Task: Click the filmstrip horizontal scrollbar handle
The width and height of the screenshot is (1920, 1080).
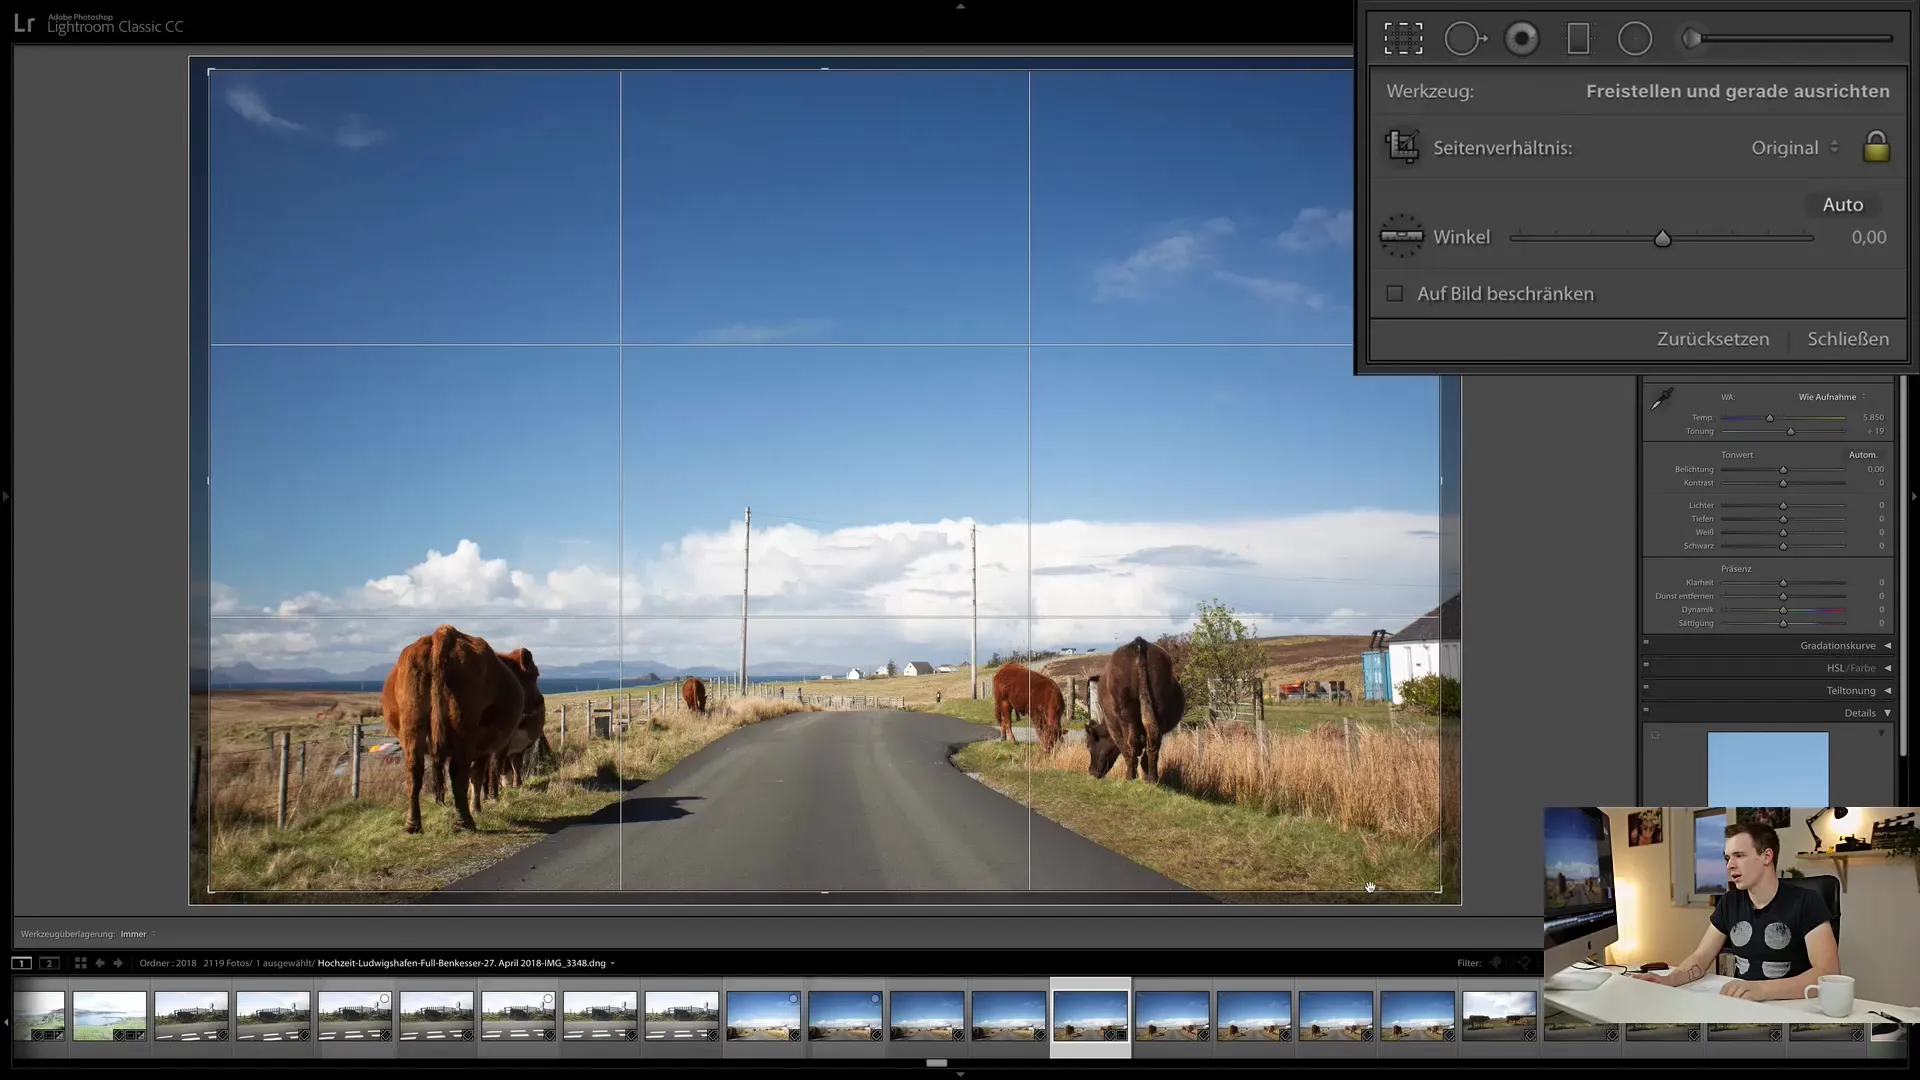Action: pyautogui.click(x=937, y=1063)
